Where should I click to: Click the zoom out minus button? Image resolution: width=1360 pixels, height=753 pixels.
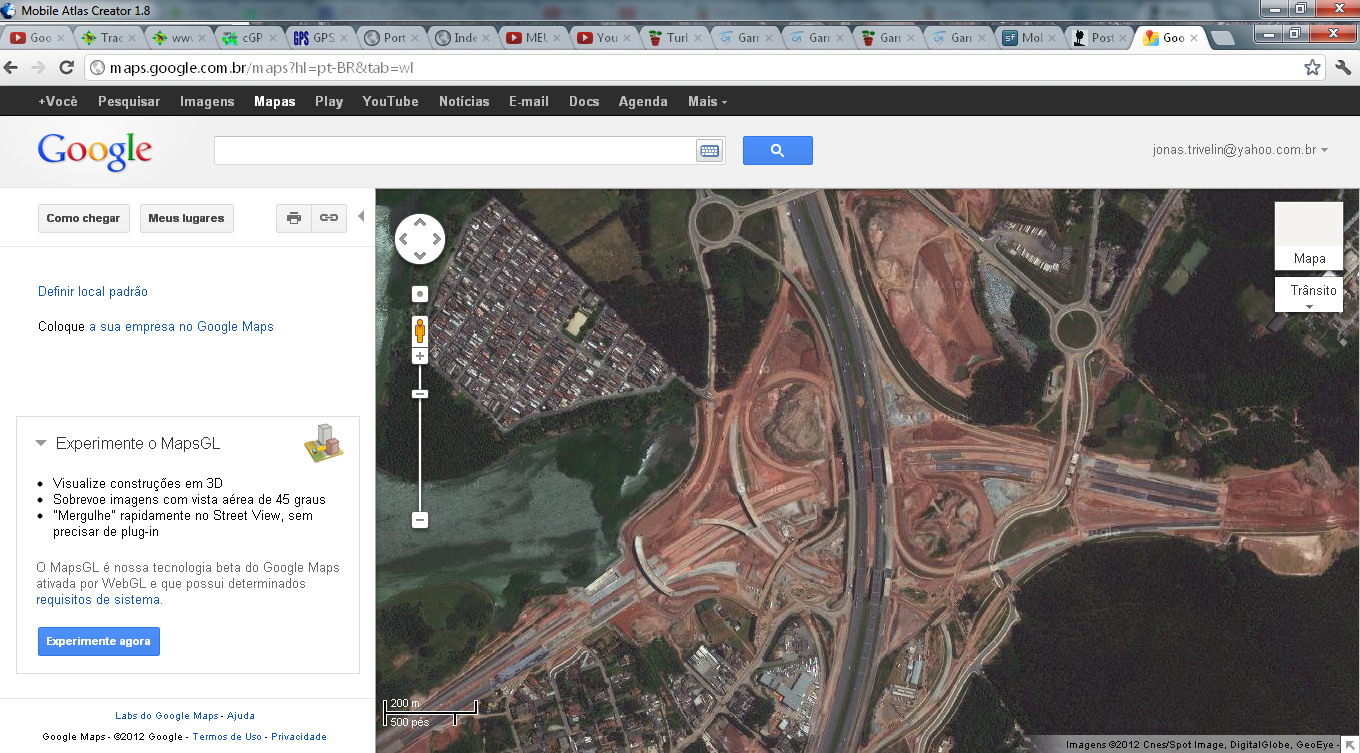point(420,520)
